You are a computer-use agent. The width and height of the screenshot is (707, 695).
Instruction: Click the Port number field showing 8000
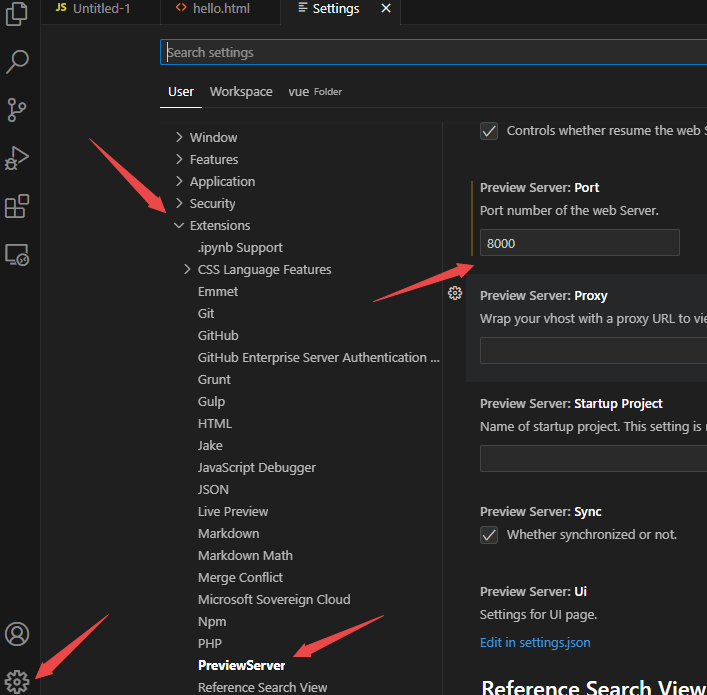[x=579, y=243]
